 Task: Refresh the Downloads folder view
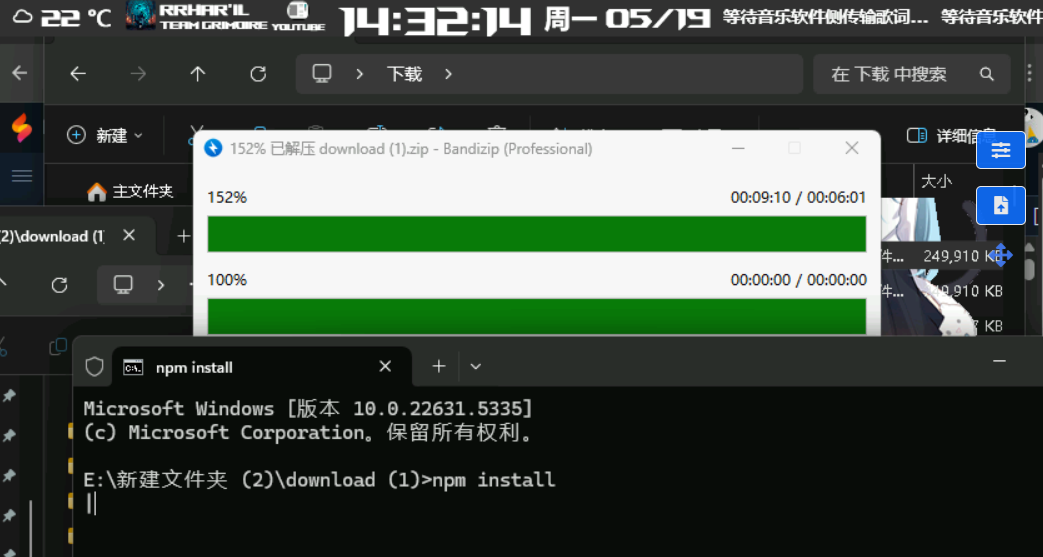pos(258,74)
